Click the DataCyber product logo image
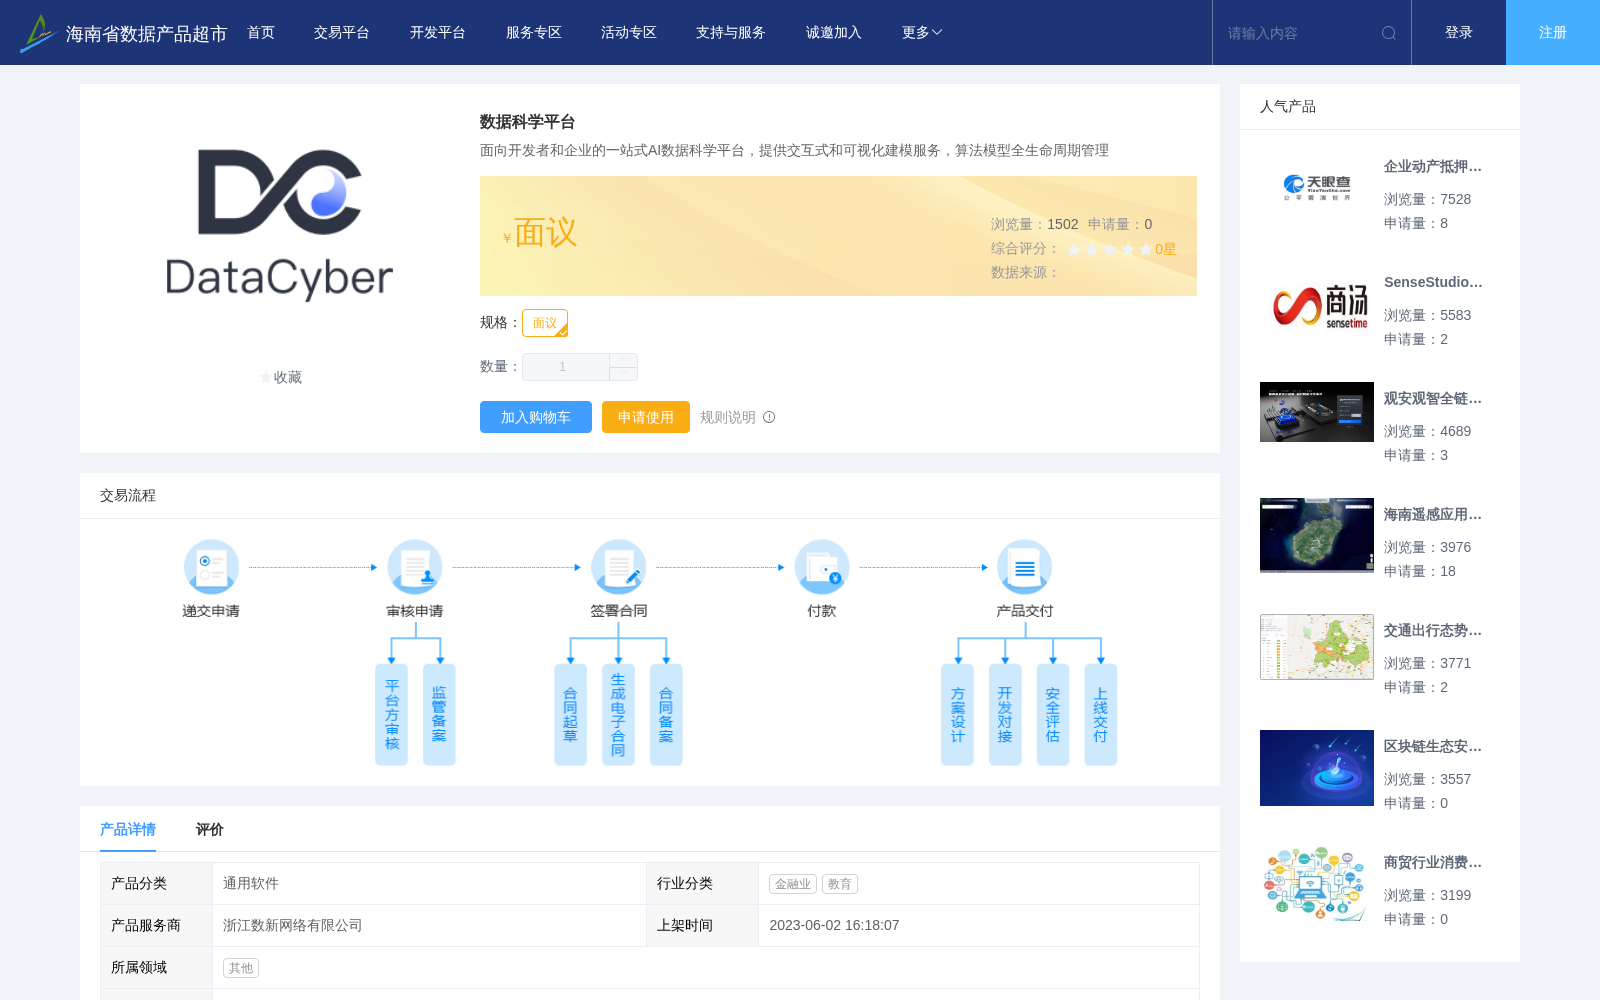 coord(279,225)
